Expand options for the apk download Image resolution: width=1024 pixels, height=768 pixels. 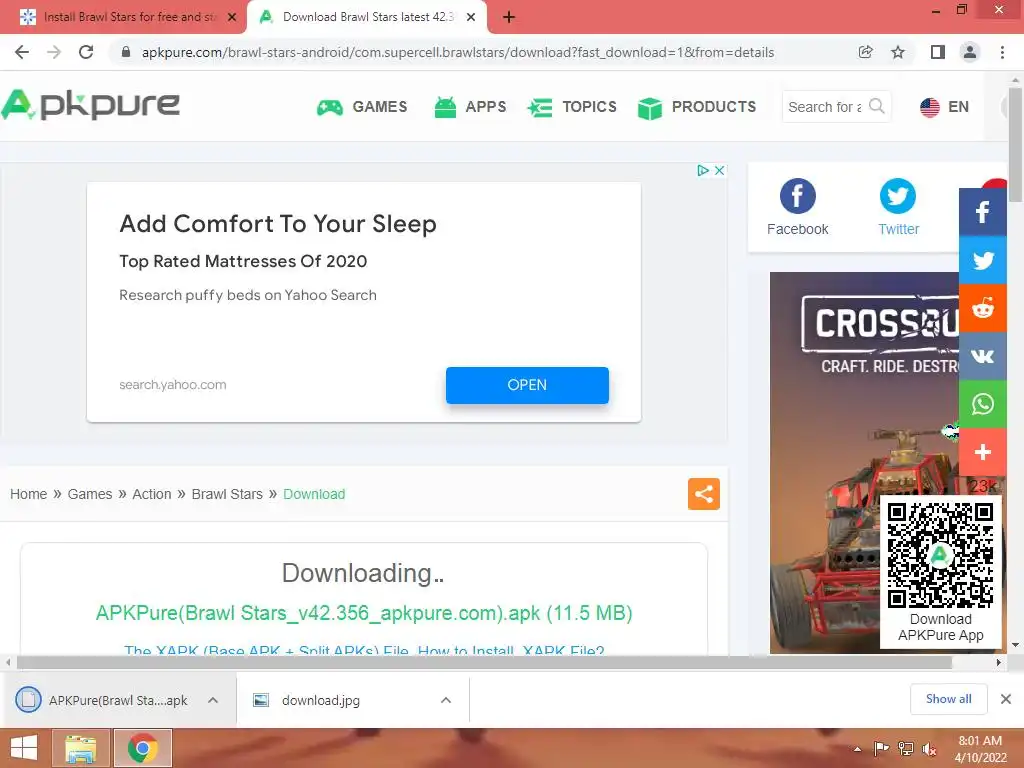[x=213, y=700]
